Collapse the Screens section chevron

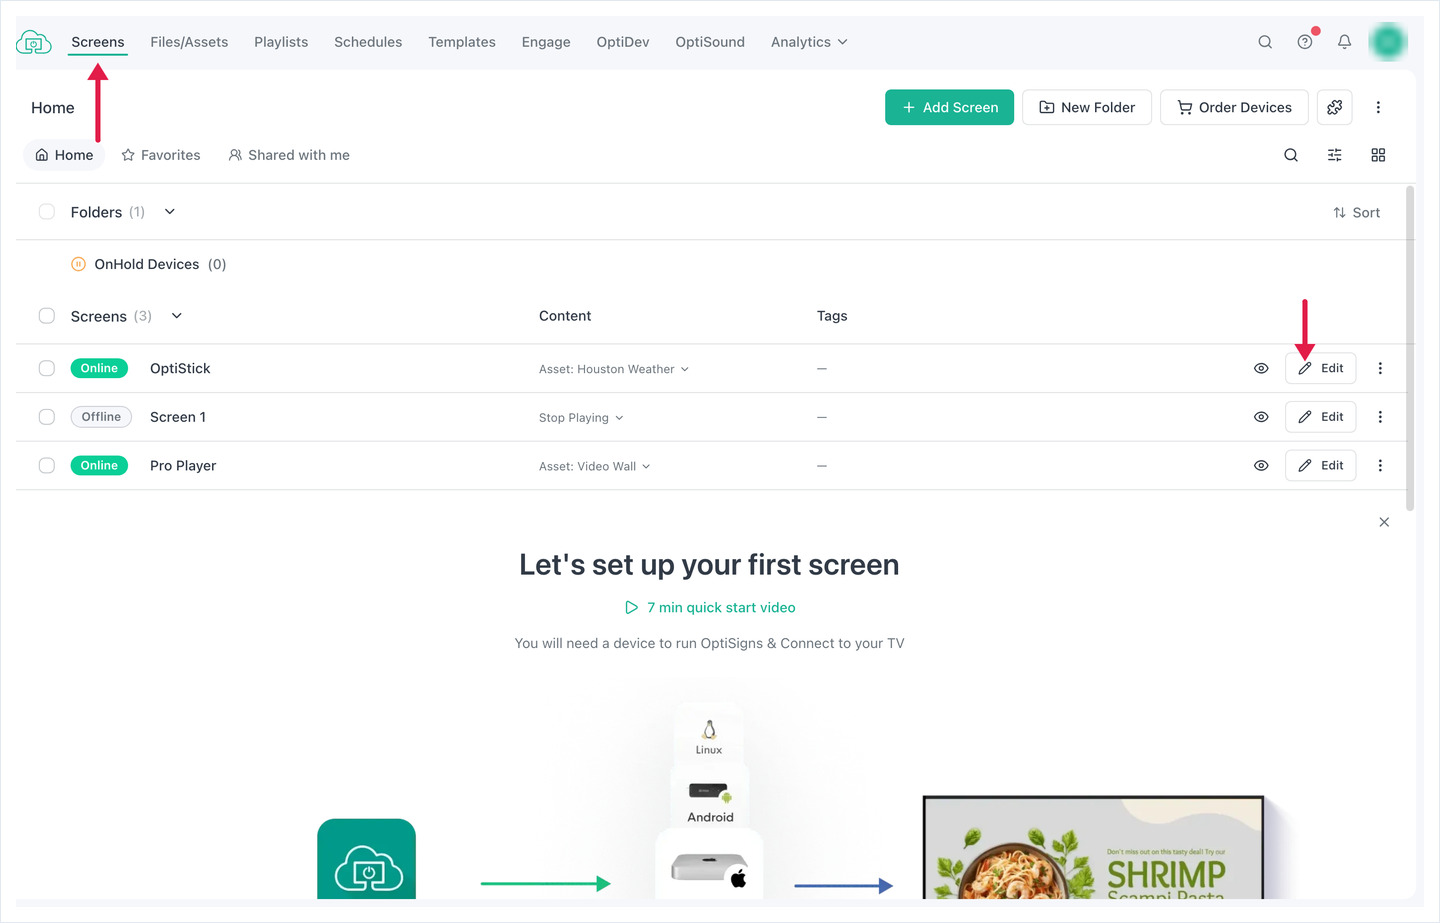[177, 316]
